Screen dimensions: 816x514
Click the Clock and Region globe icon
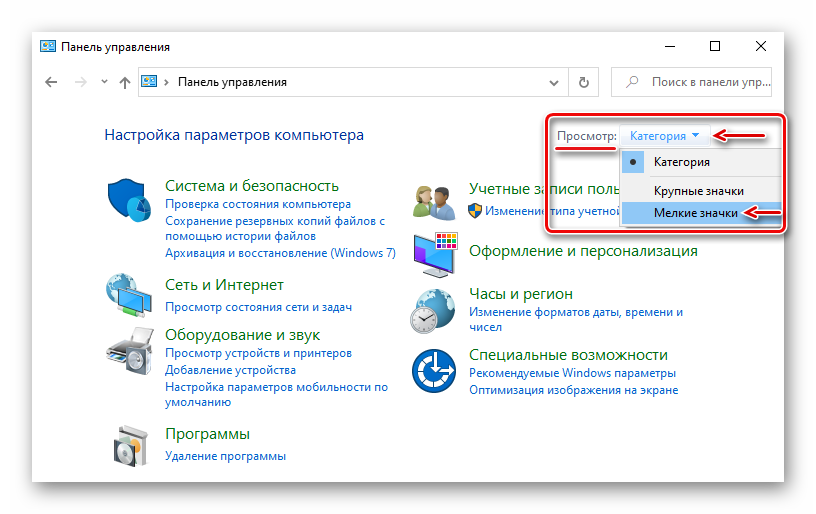pyautogui.click(x=433, y=311)
